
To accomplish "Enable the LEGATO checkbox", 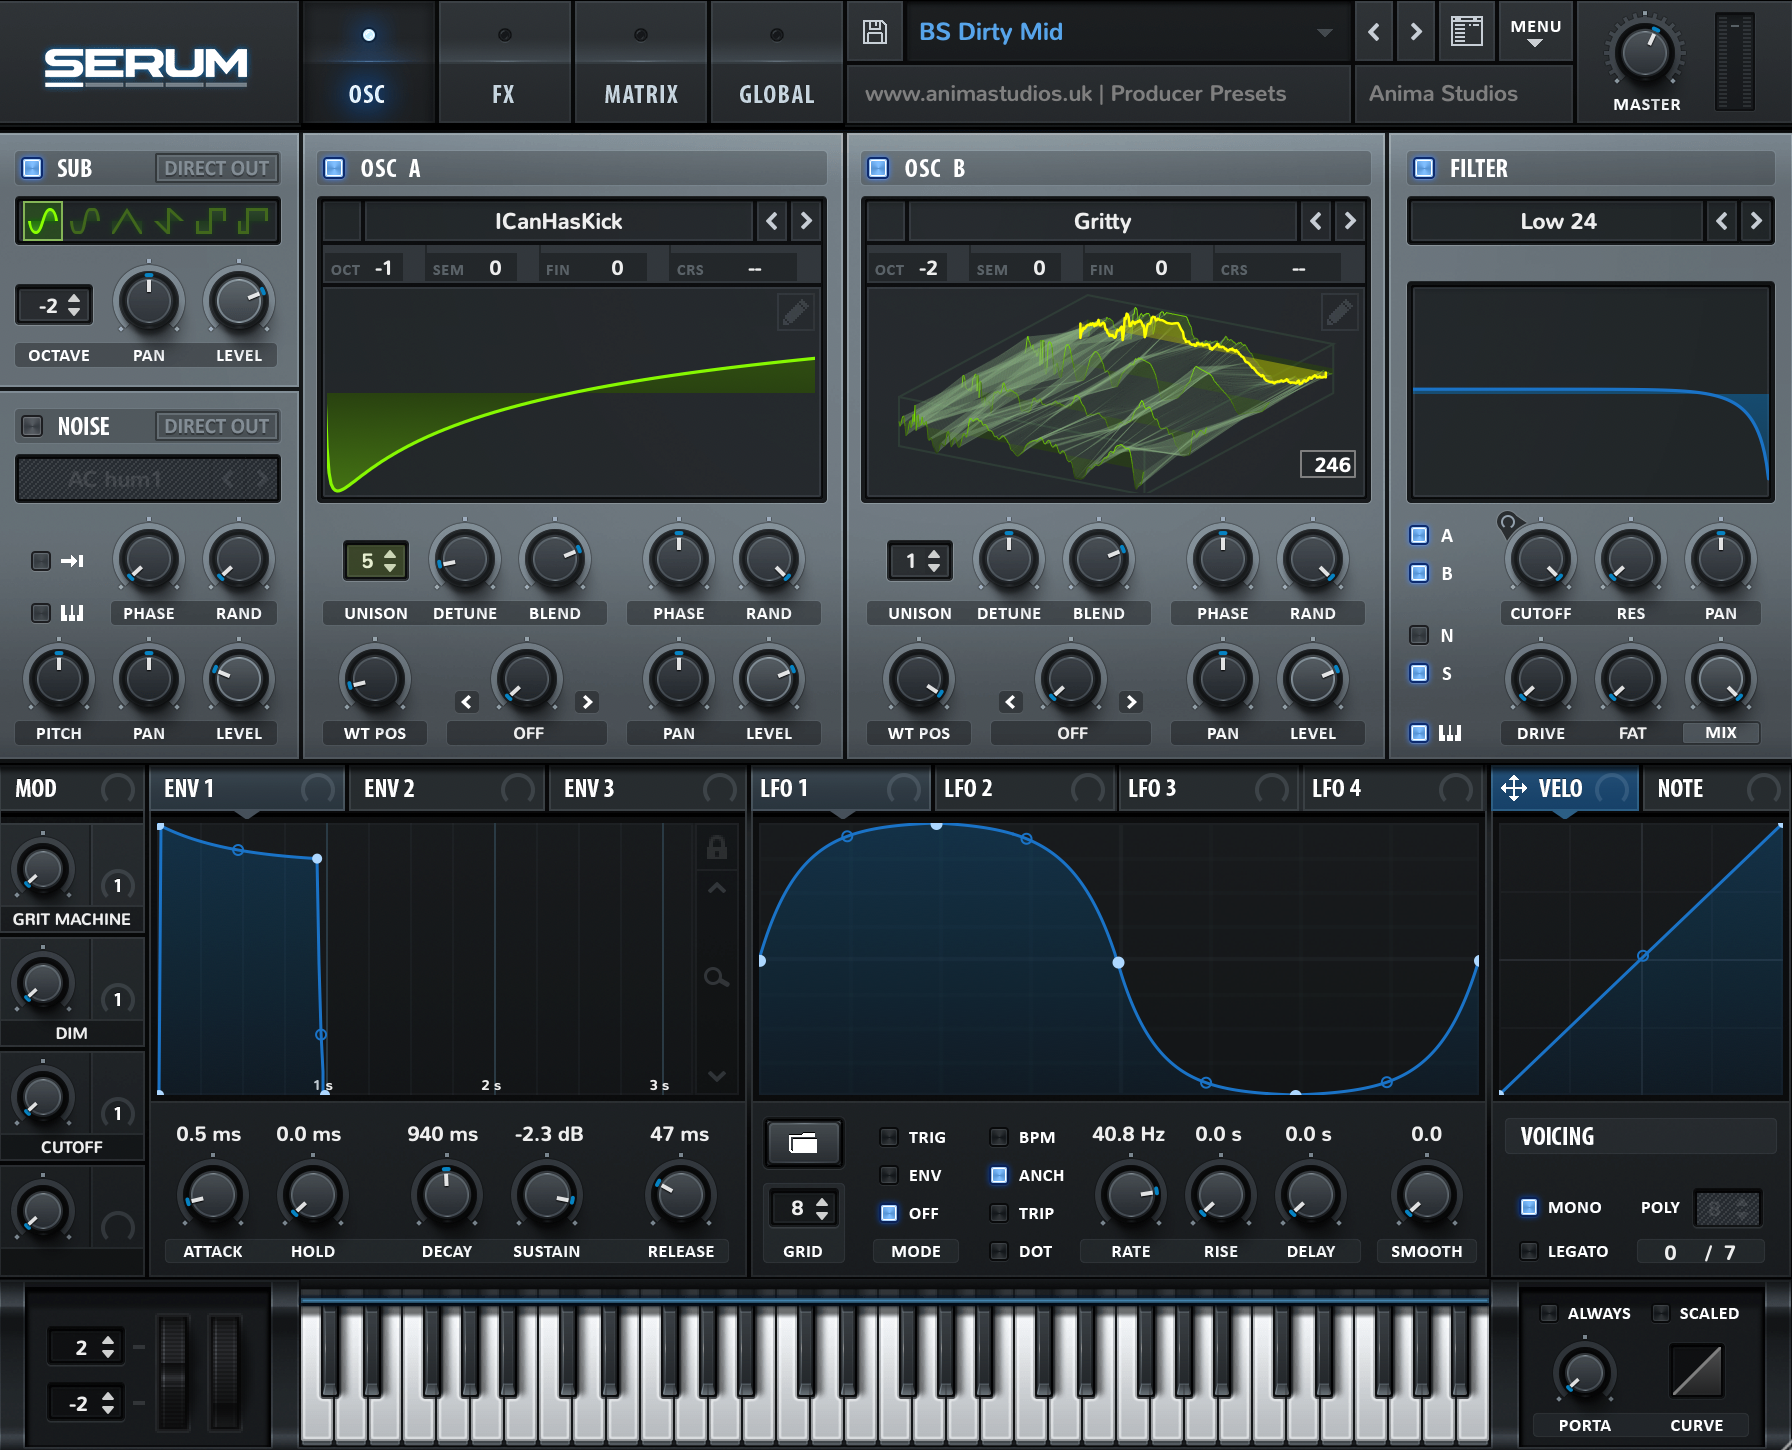I will (x=1529, y=1251).
